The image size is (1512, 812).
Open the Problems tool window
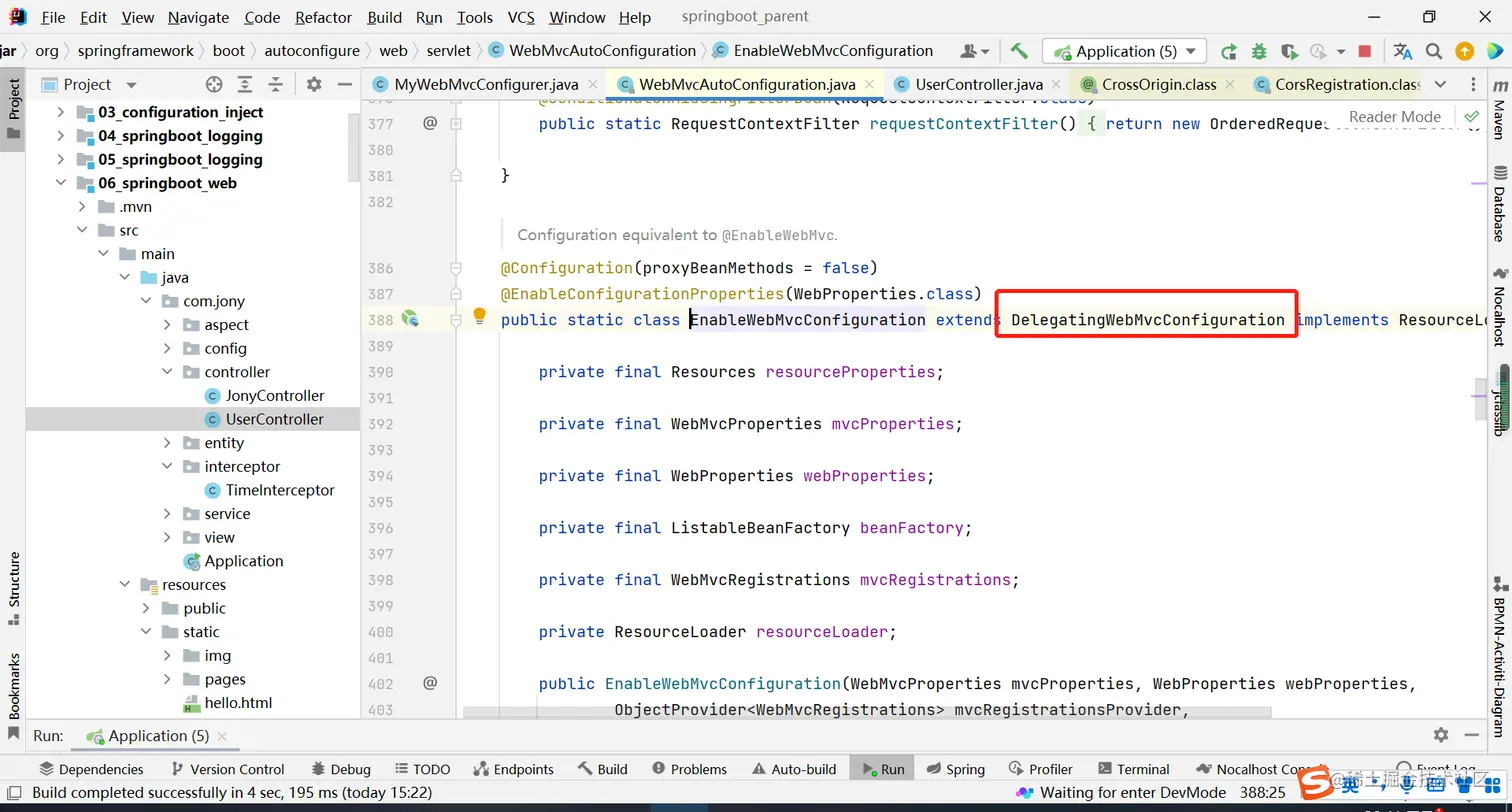click(689, 769)
